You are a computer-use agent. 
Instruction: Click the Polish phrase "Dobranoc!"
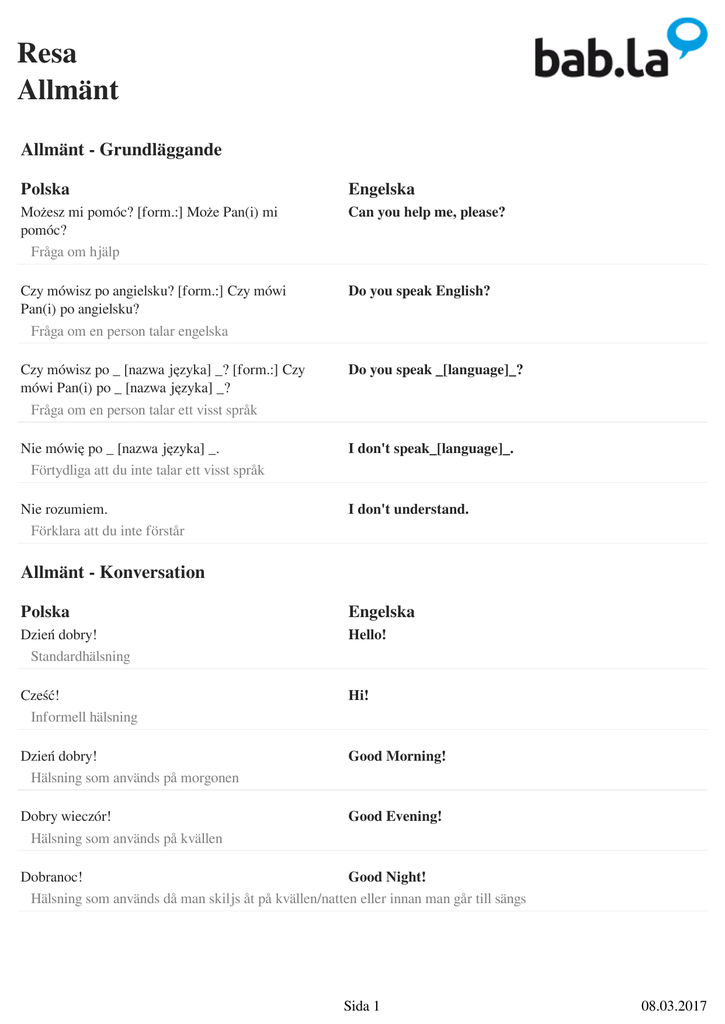pos(51,877)
